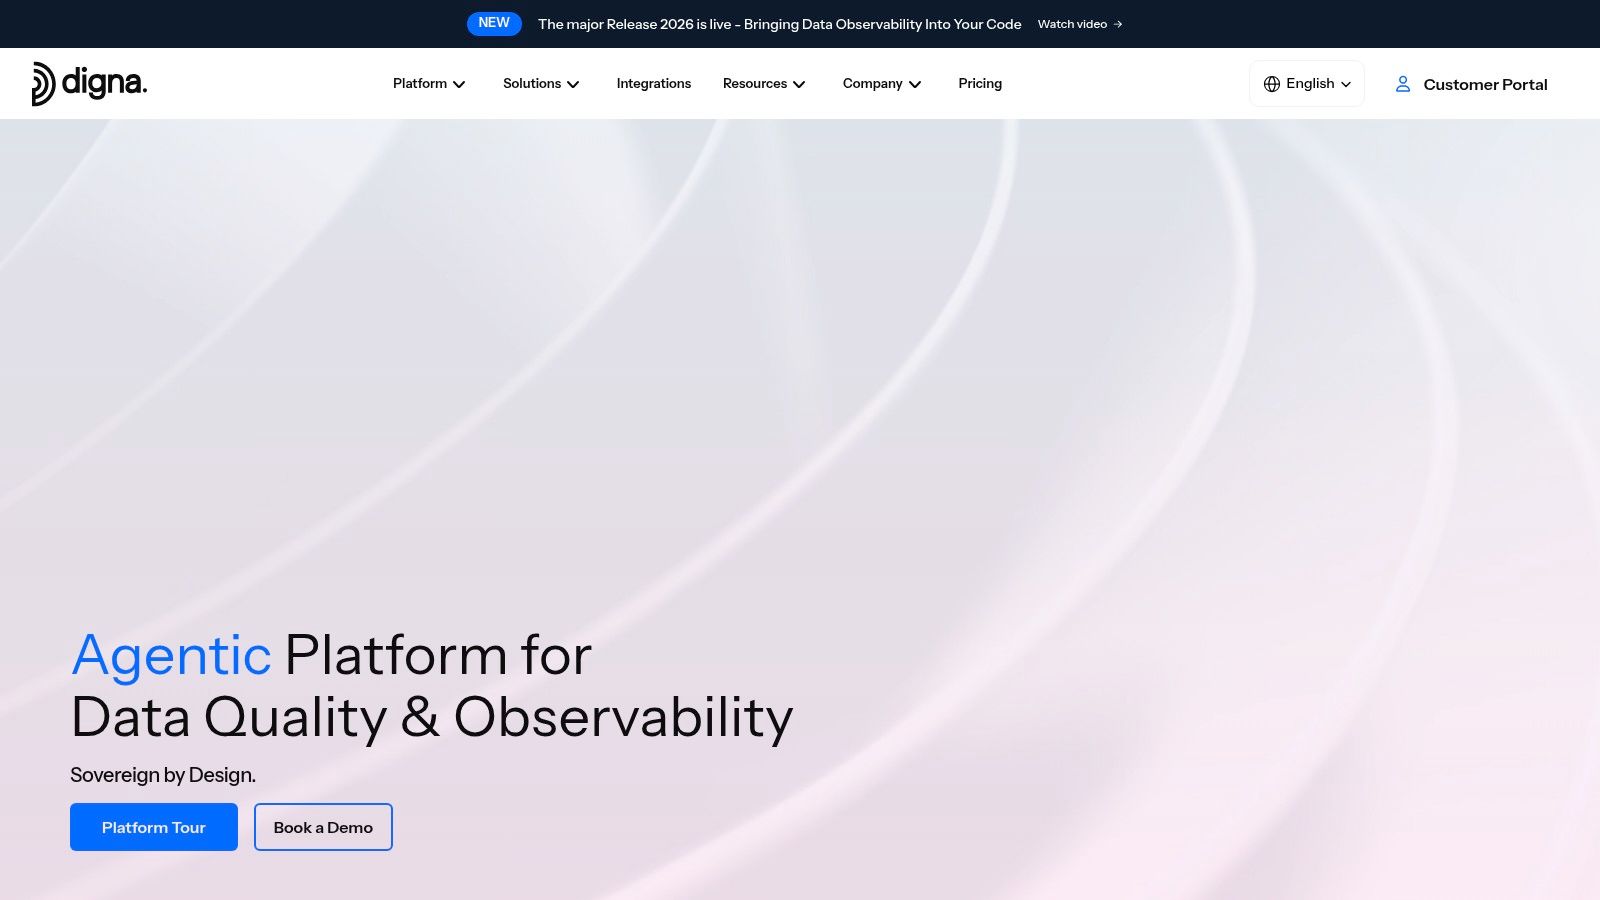The image size is (1600, 900).
Task: Open the Platform menu label
Action: [x=420, y=84]
